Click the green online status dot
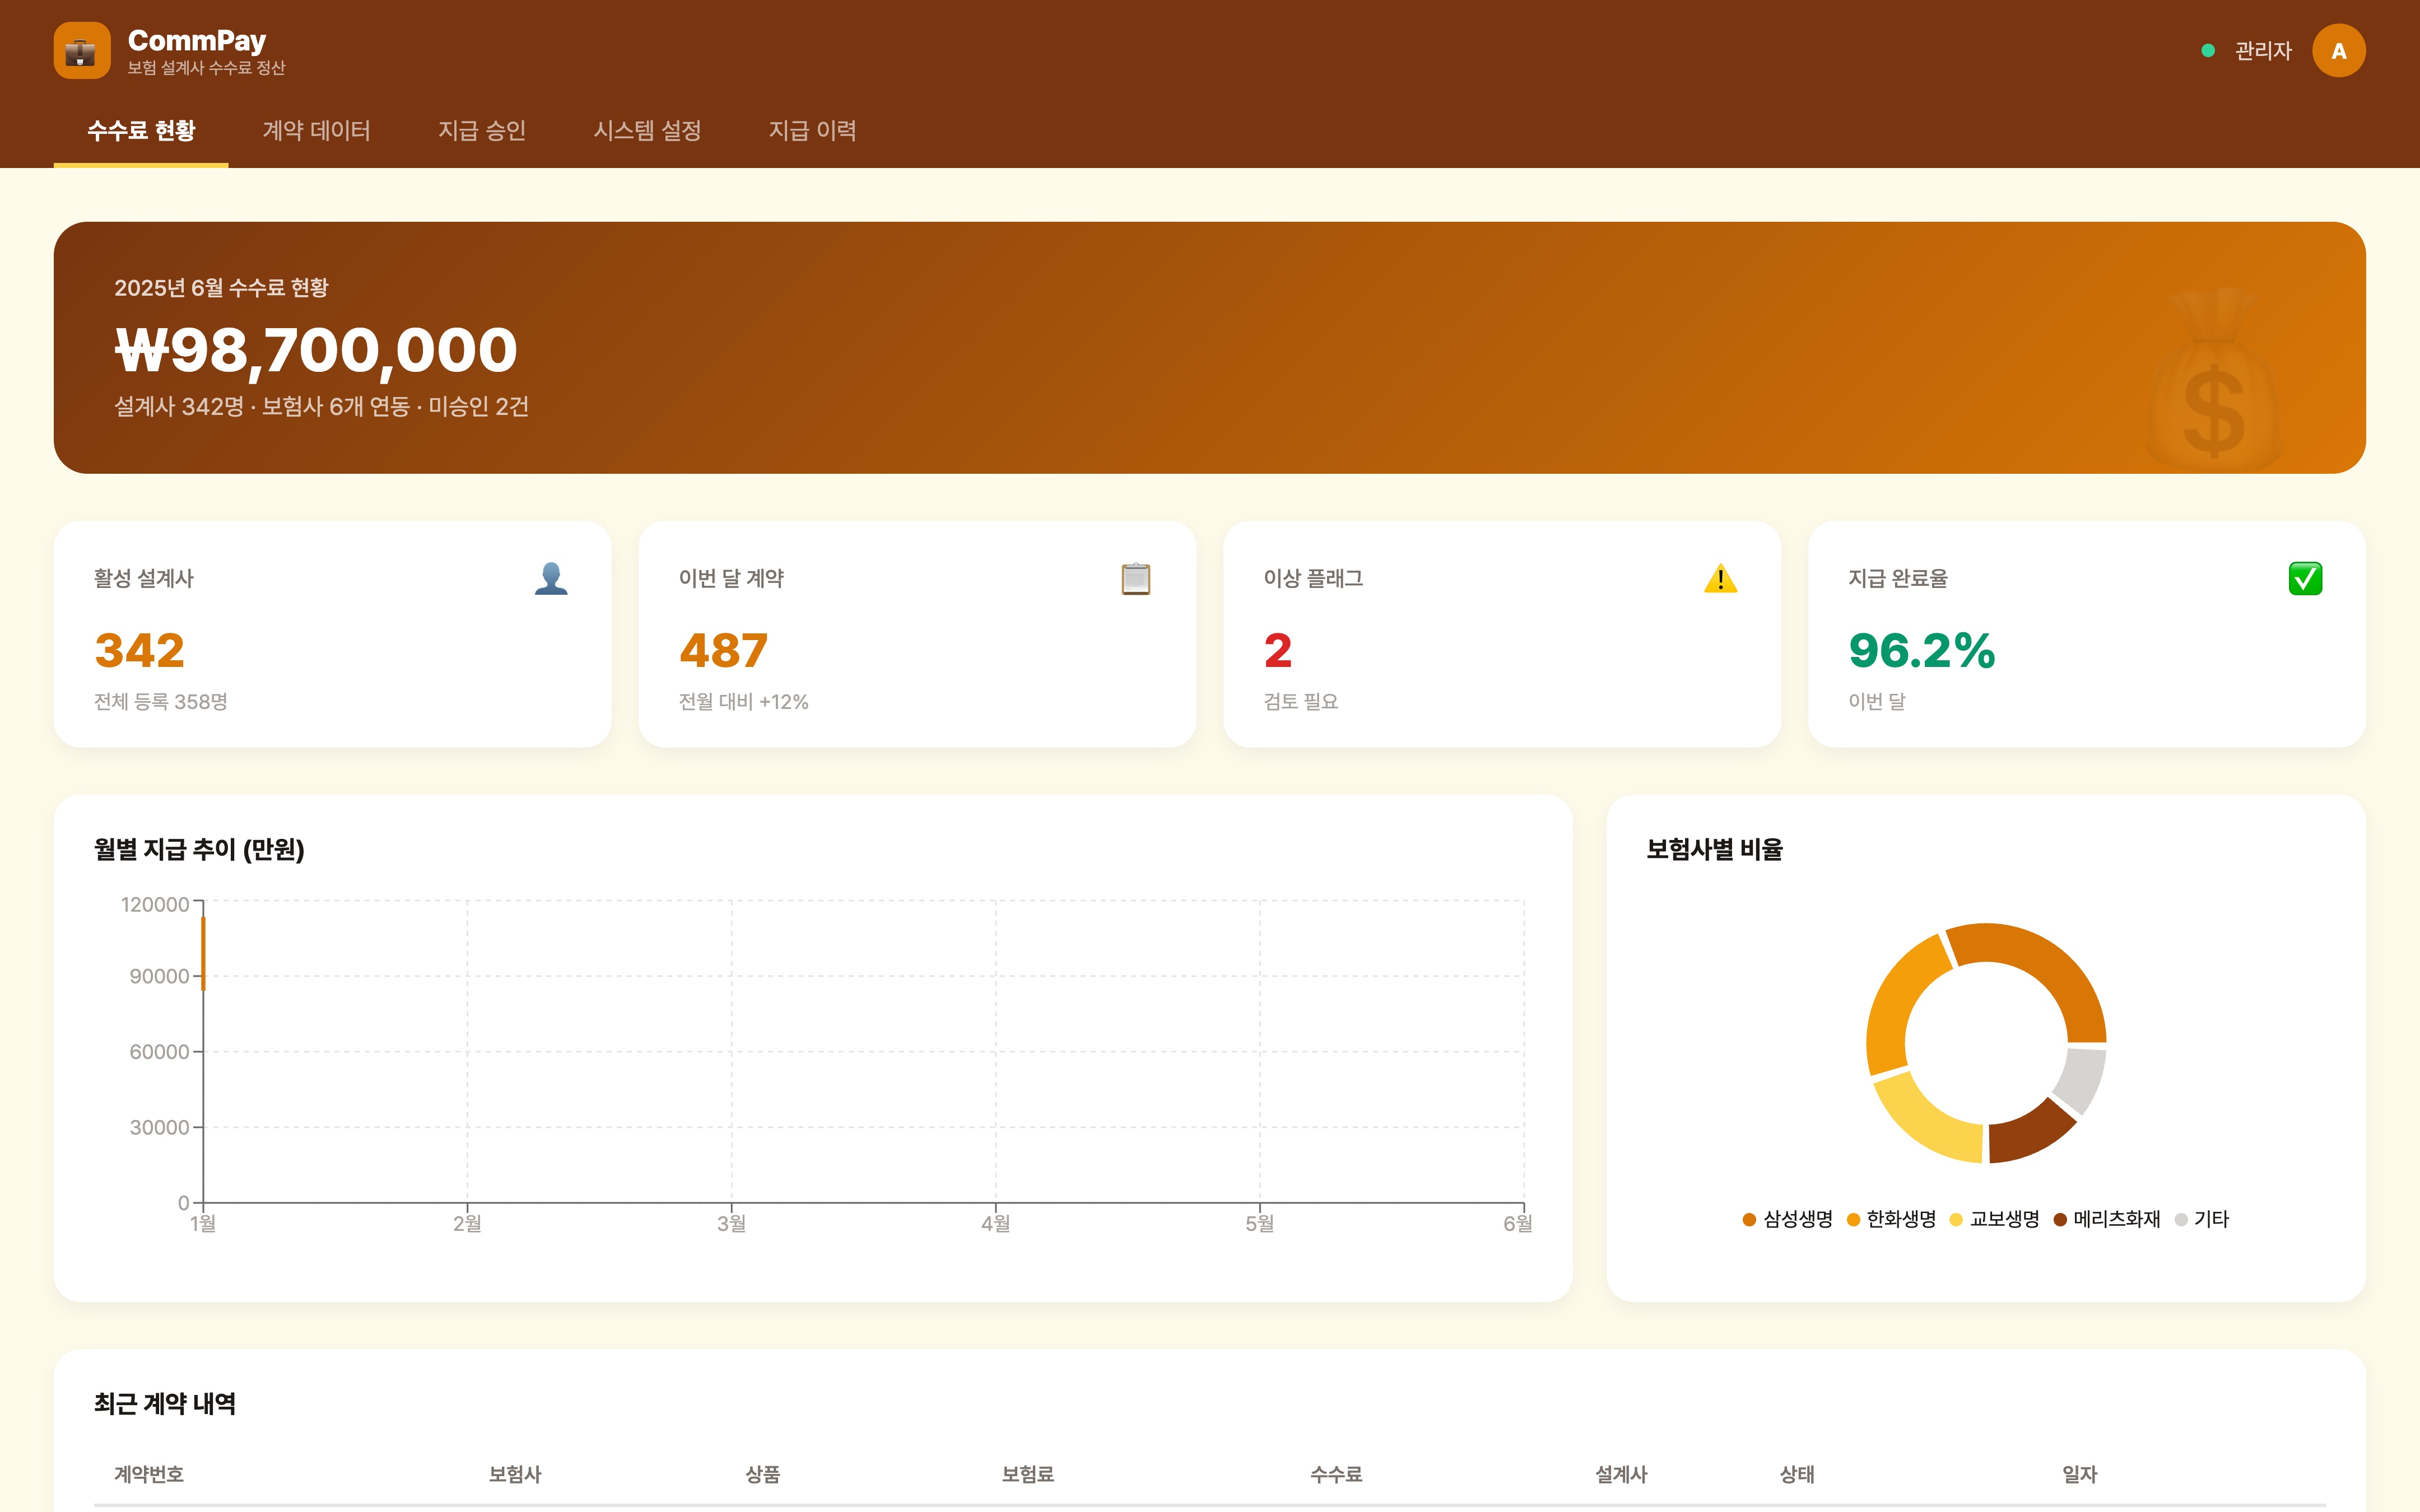2420x1512 pixels. click(x=2208, y=51)
